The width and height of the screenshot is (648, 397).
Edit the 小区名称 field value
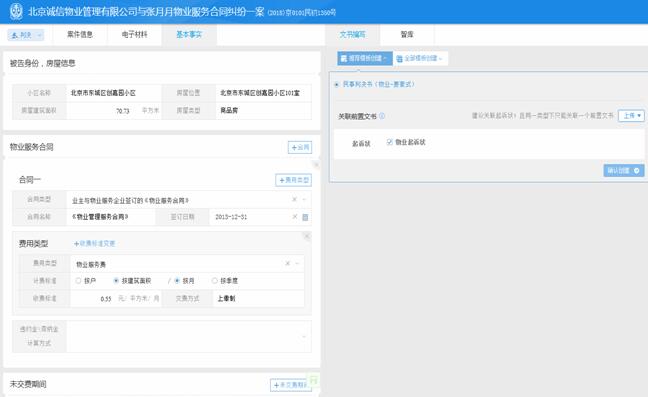114,93
